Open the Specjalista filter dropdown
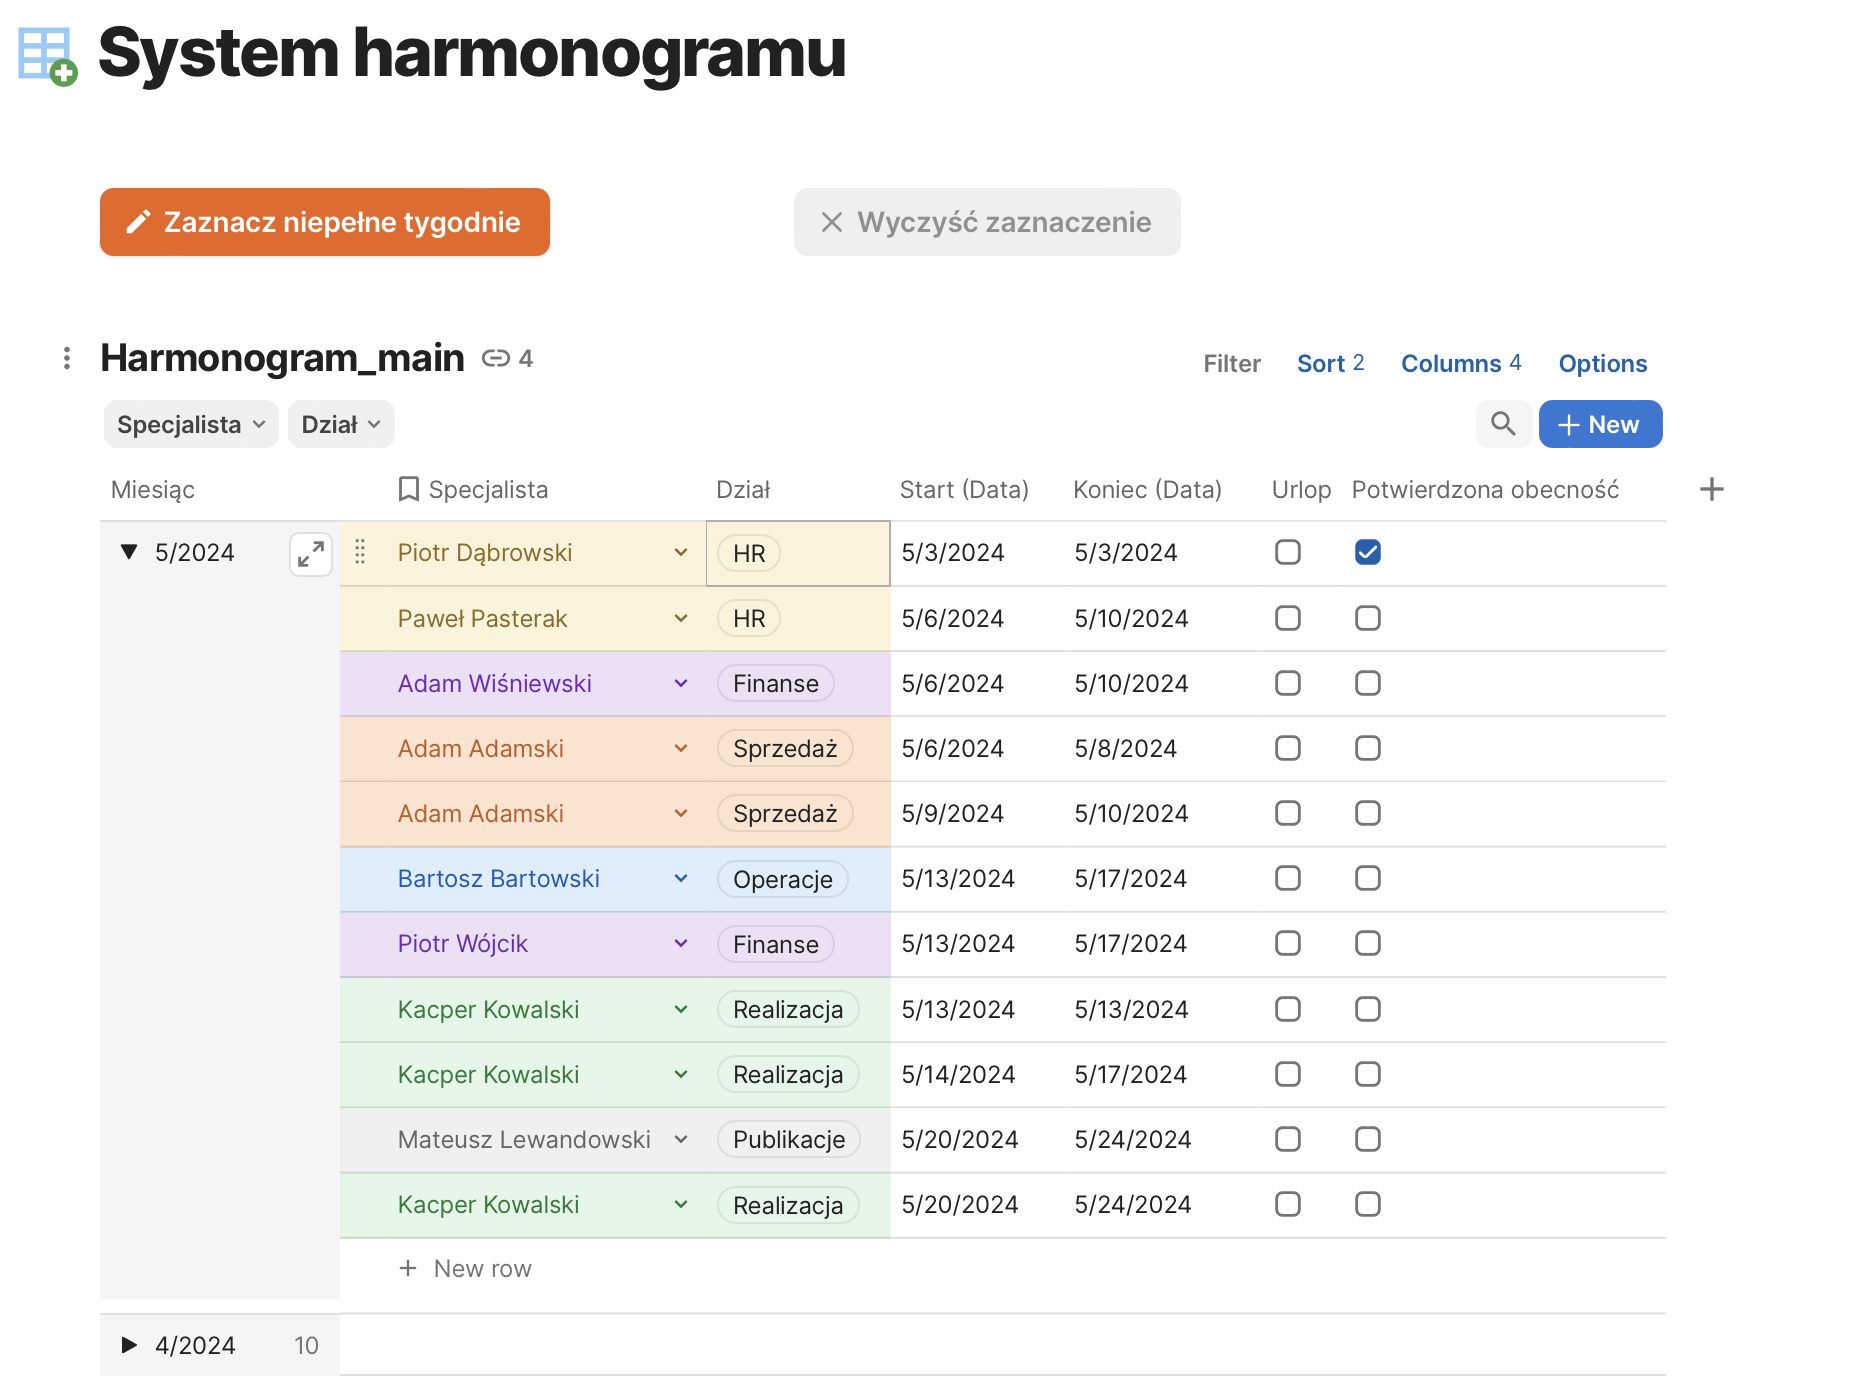The height and width of the screenshot is (1382, 1870). tap(191, 424)
